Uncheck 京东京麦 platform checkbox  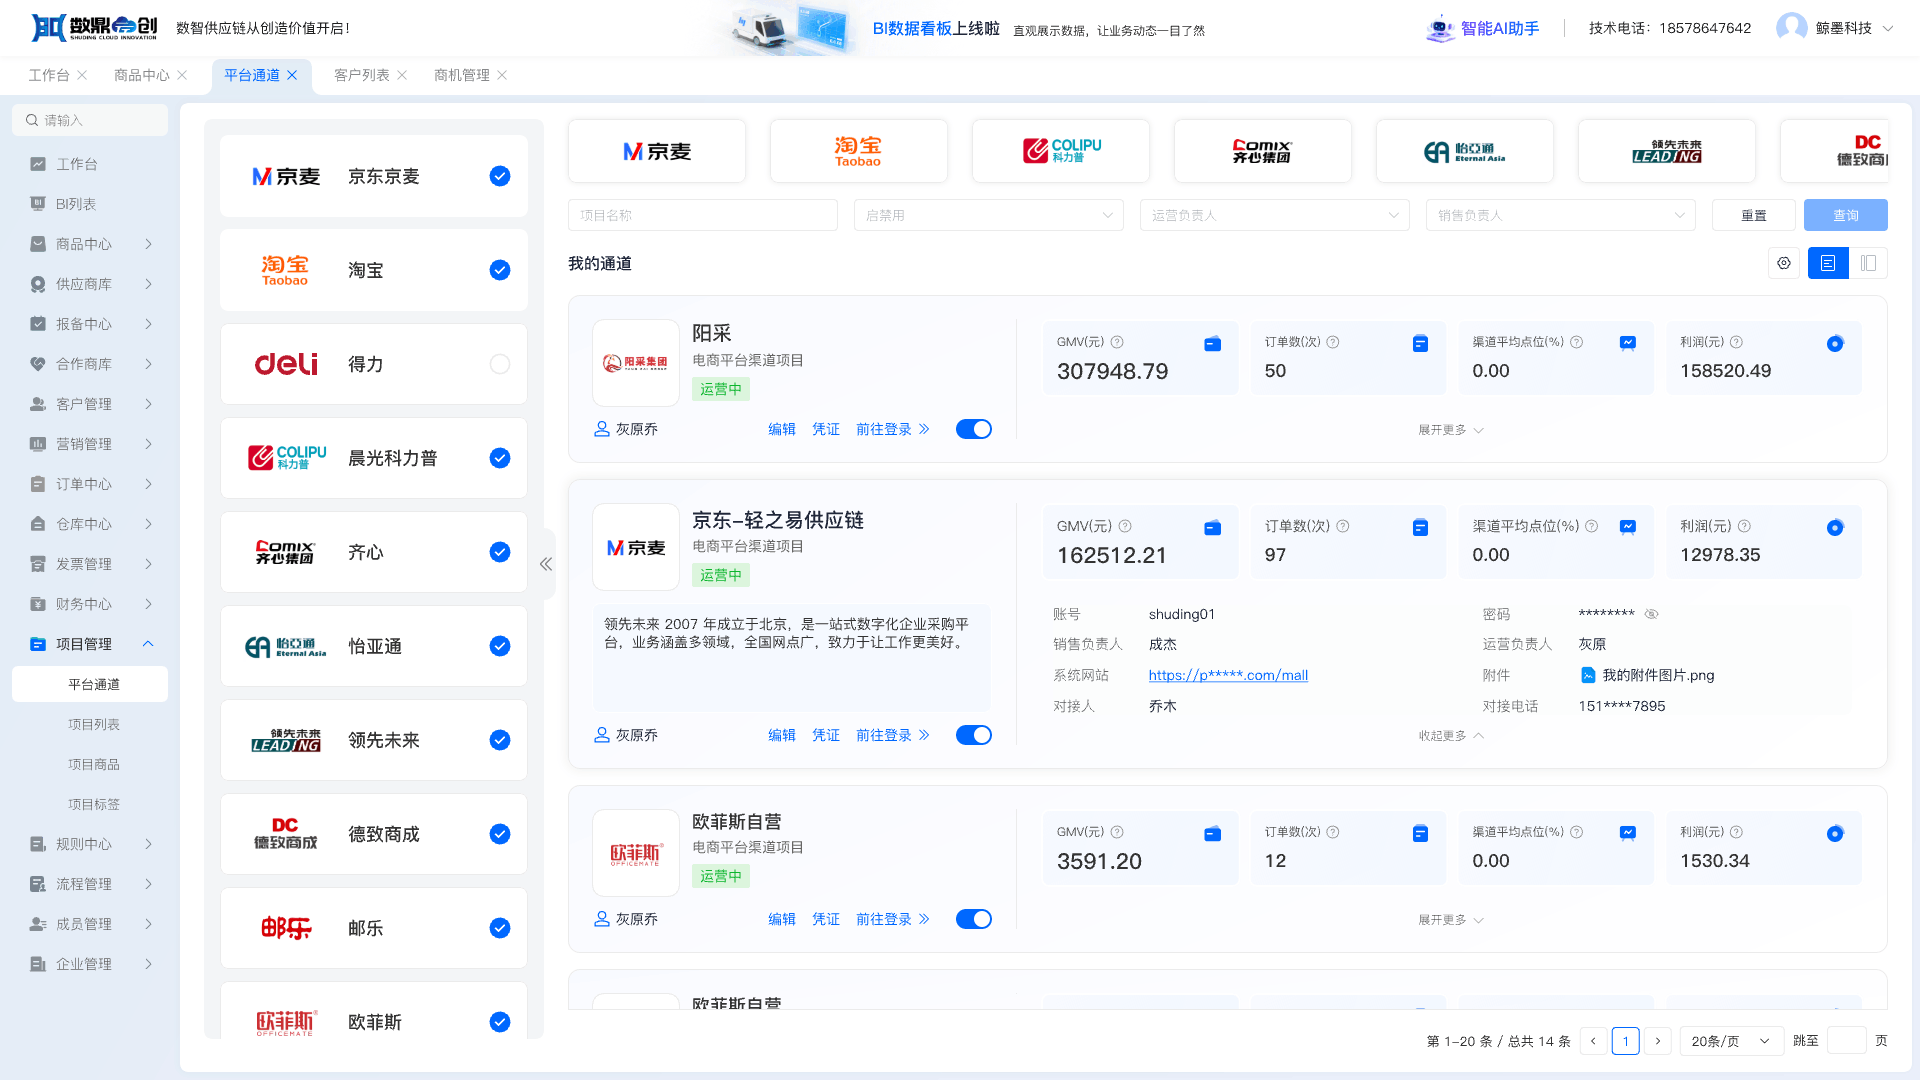tap(500, 176)
